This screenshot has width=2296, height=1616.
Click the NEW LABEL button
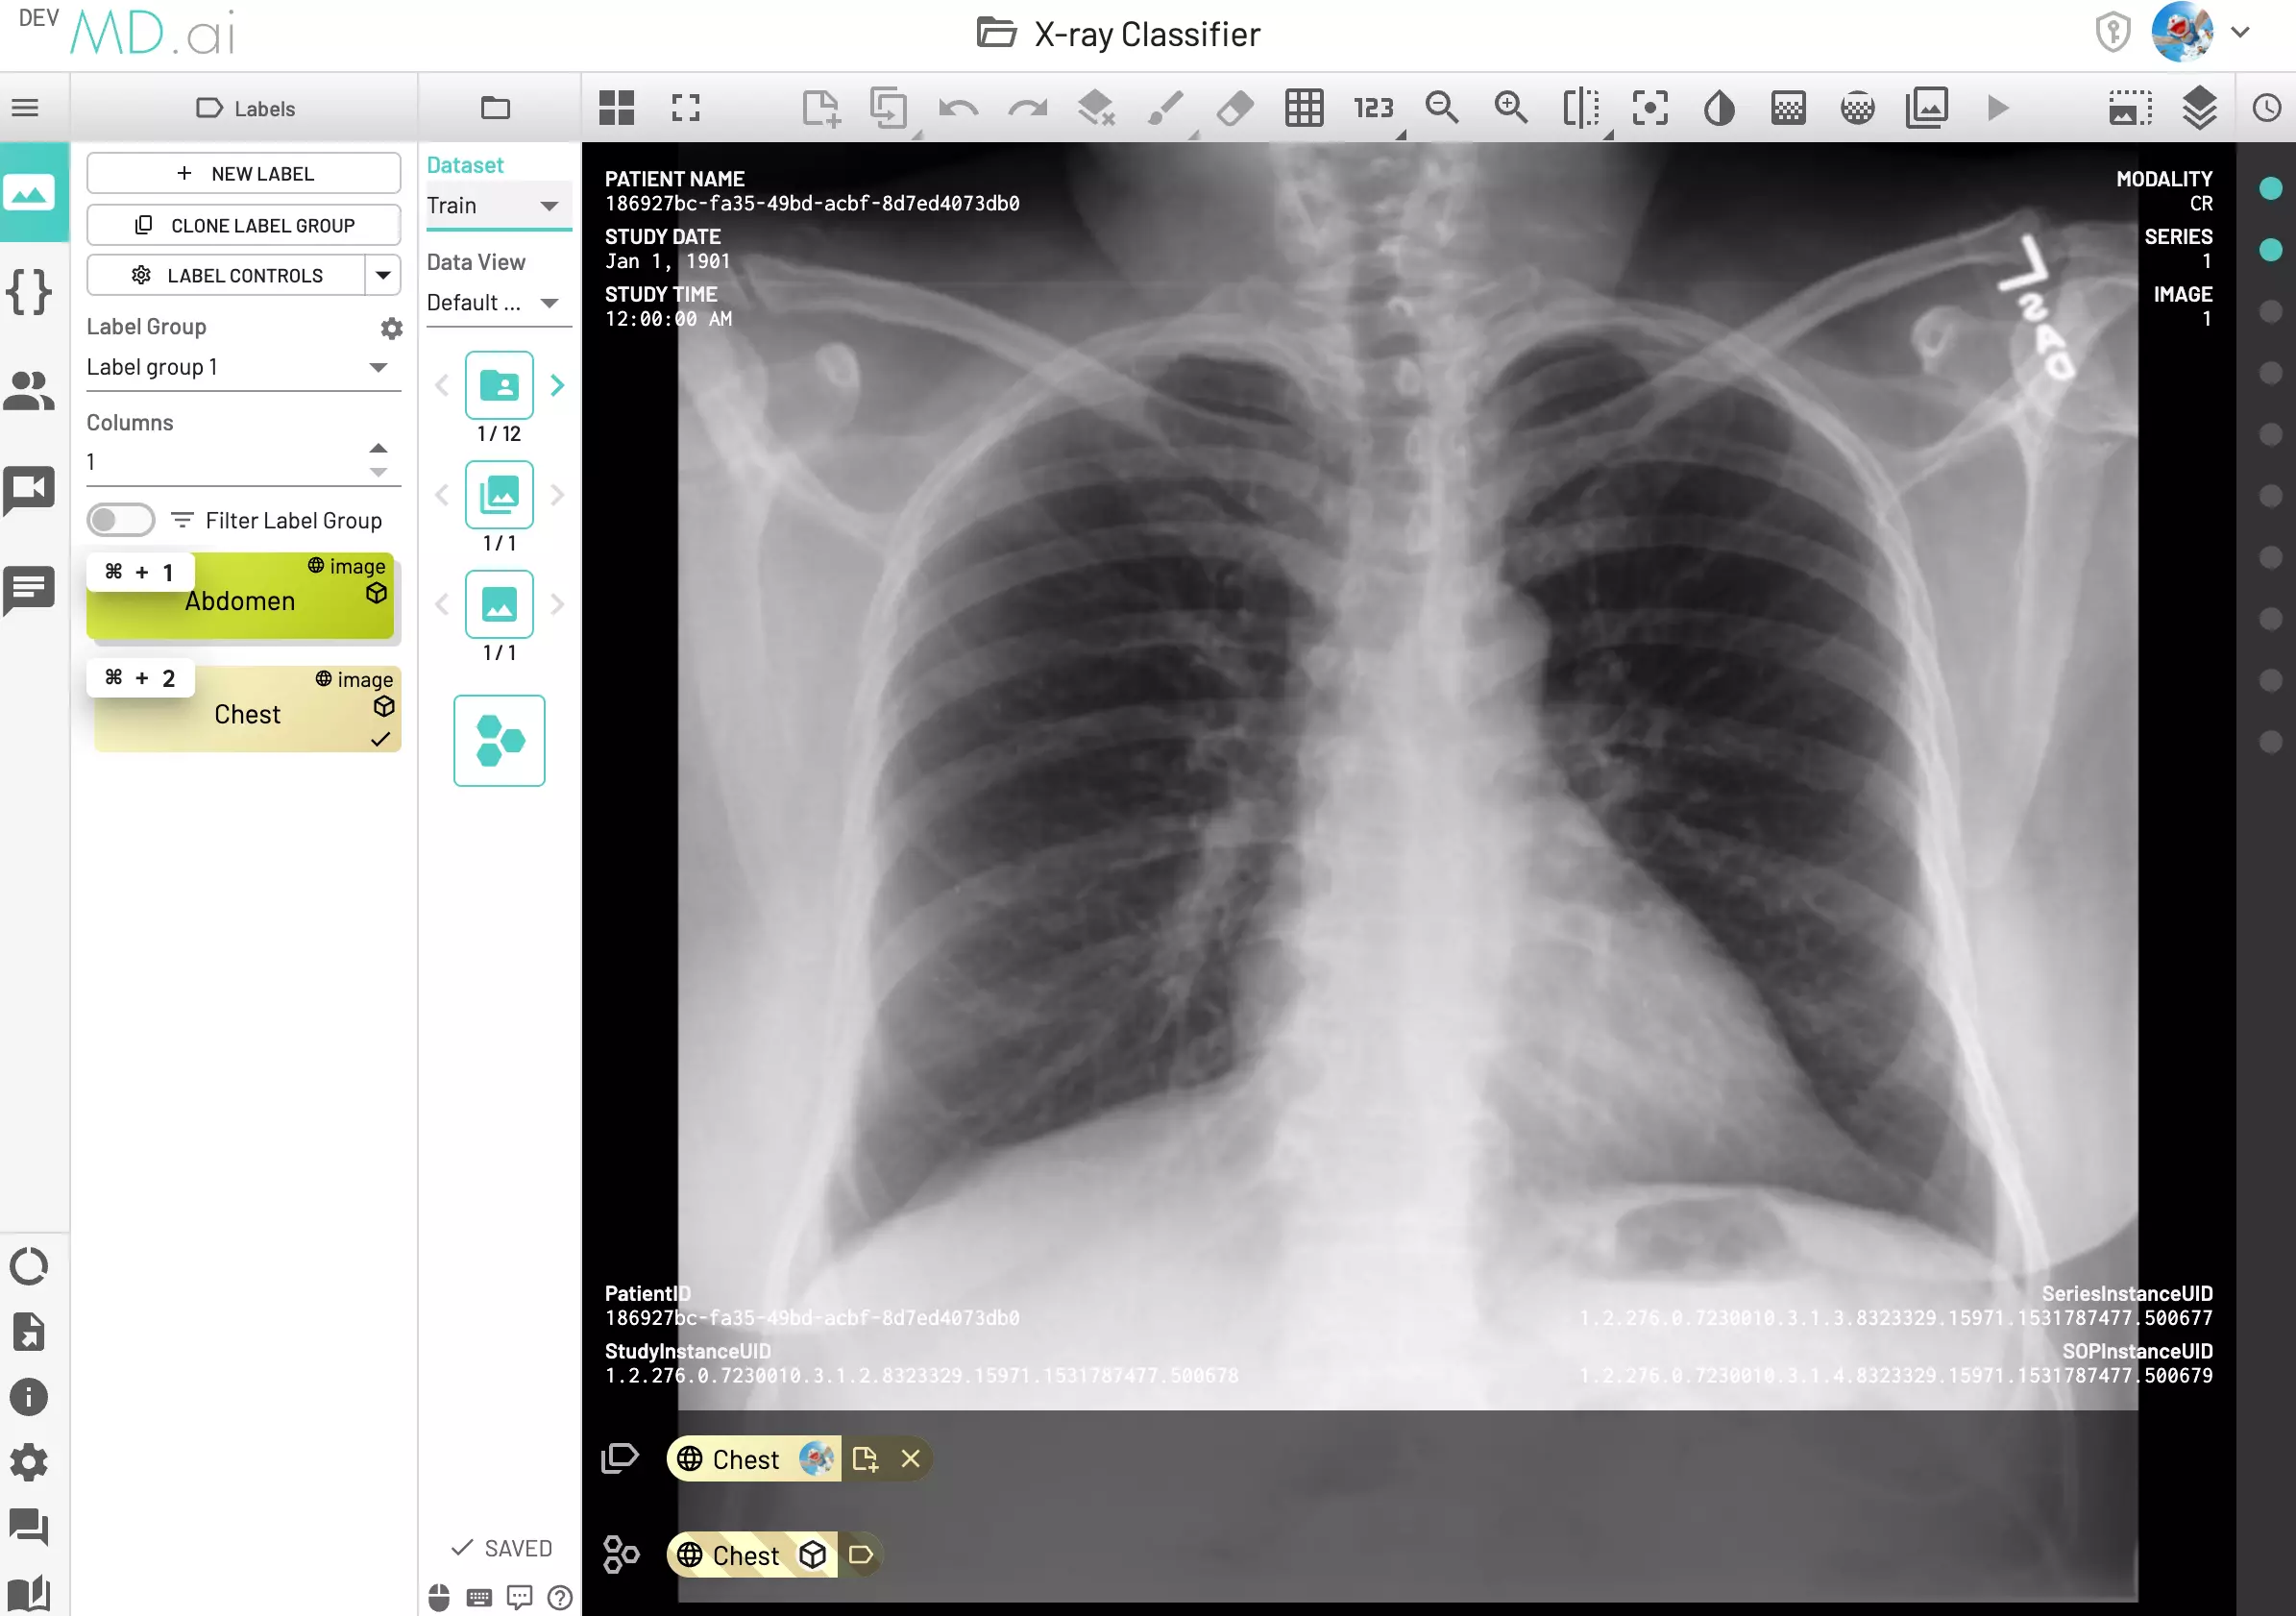243,172
